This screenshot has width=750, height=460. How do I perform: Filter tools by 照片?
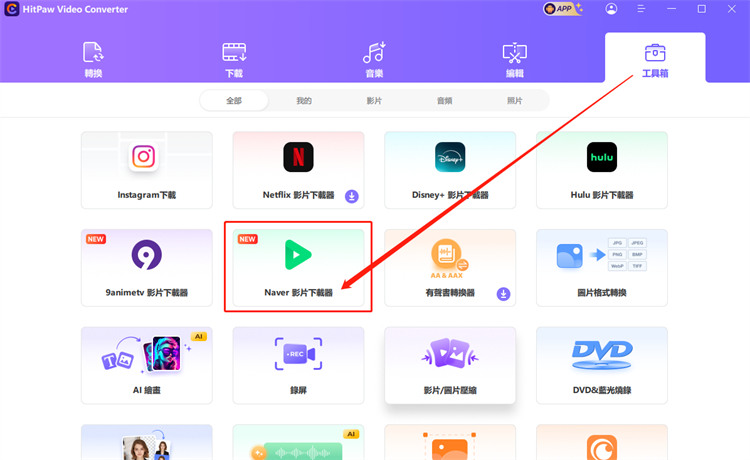coord(515,100)
